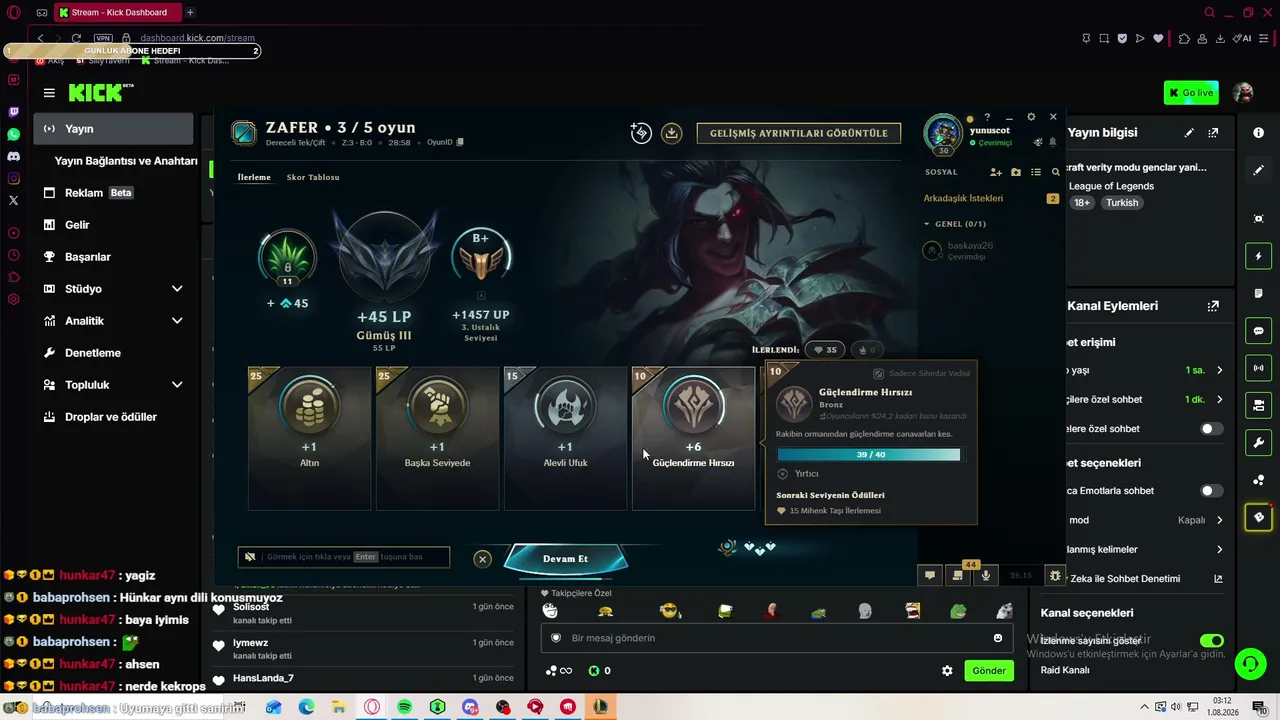The height and width of the screenshot is (720, 1280).
Task: Open the info icon in right rail
Action: click(1259, 133)
